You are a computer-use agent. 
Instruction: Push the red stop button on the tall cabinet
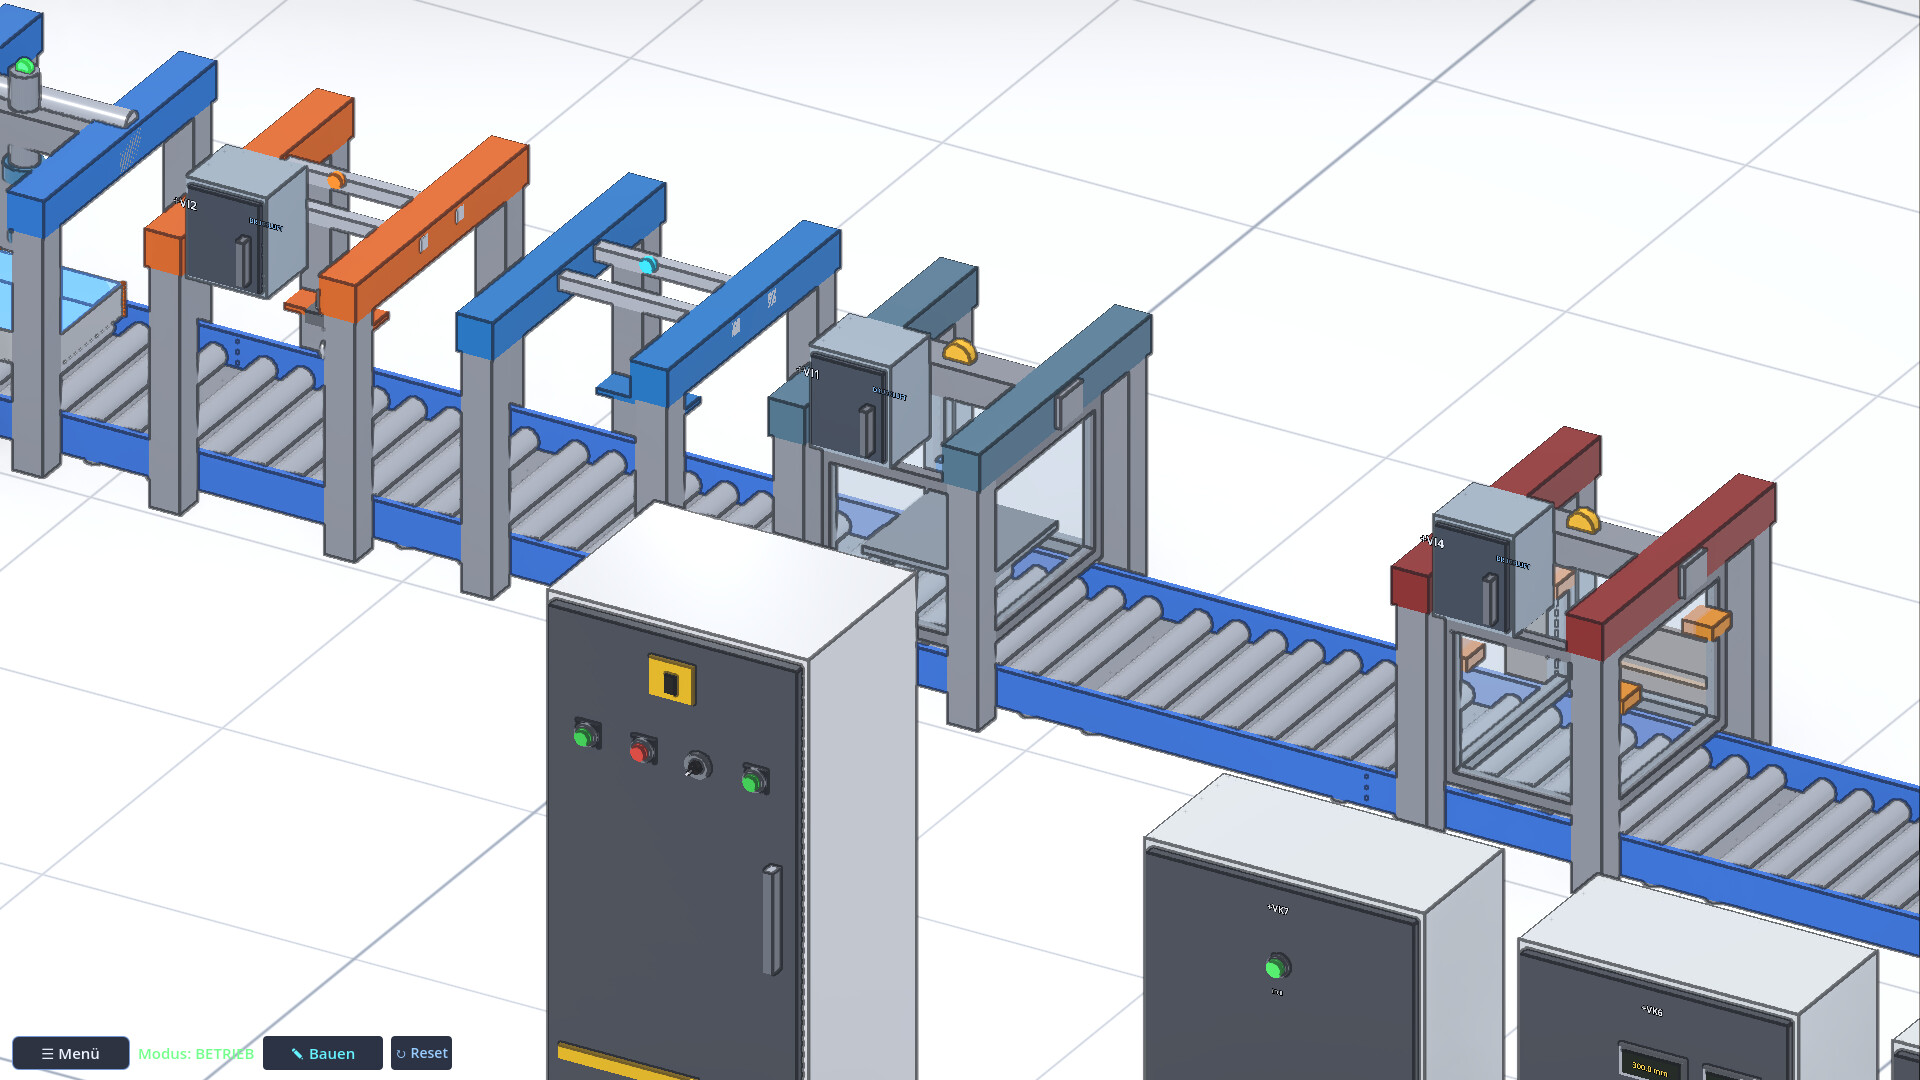pos(641,750)
